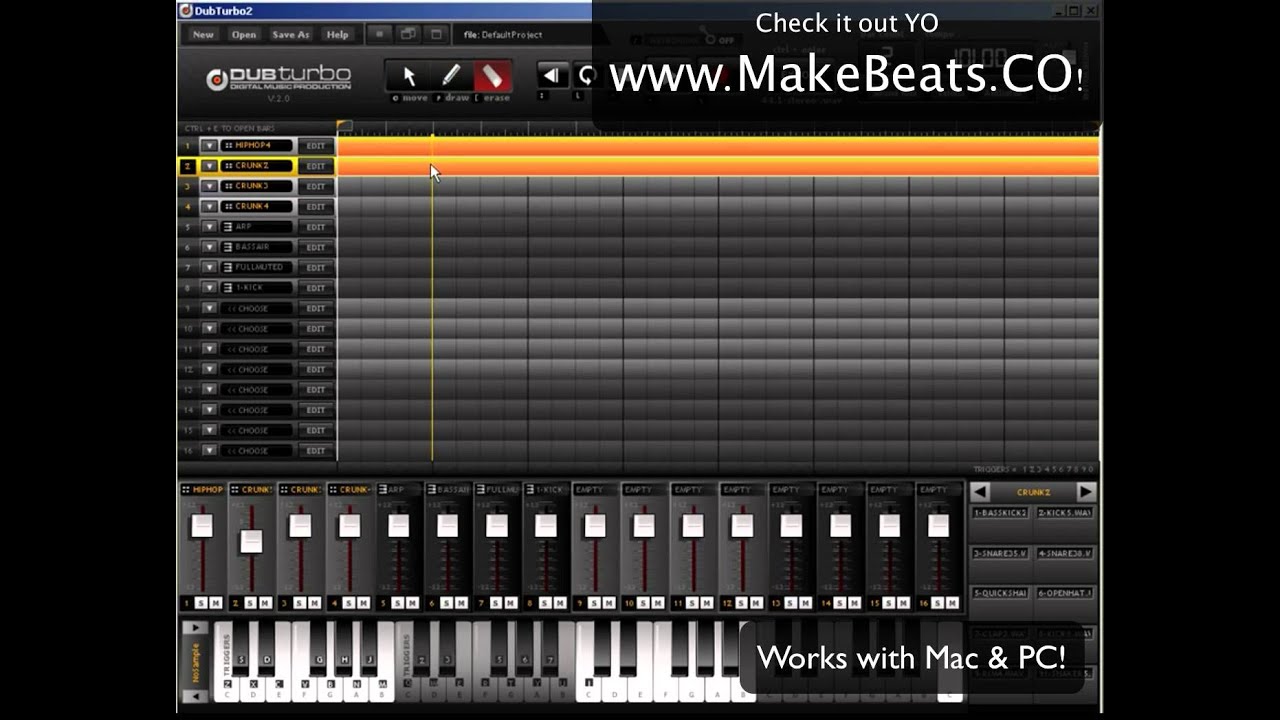Toggle the loop playback button
This screenshot has height=720, width=1280.
pyautogui.click(x=586, y=75)
